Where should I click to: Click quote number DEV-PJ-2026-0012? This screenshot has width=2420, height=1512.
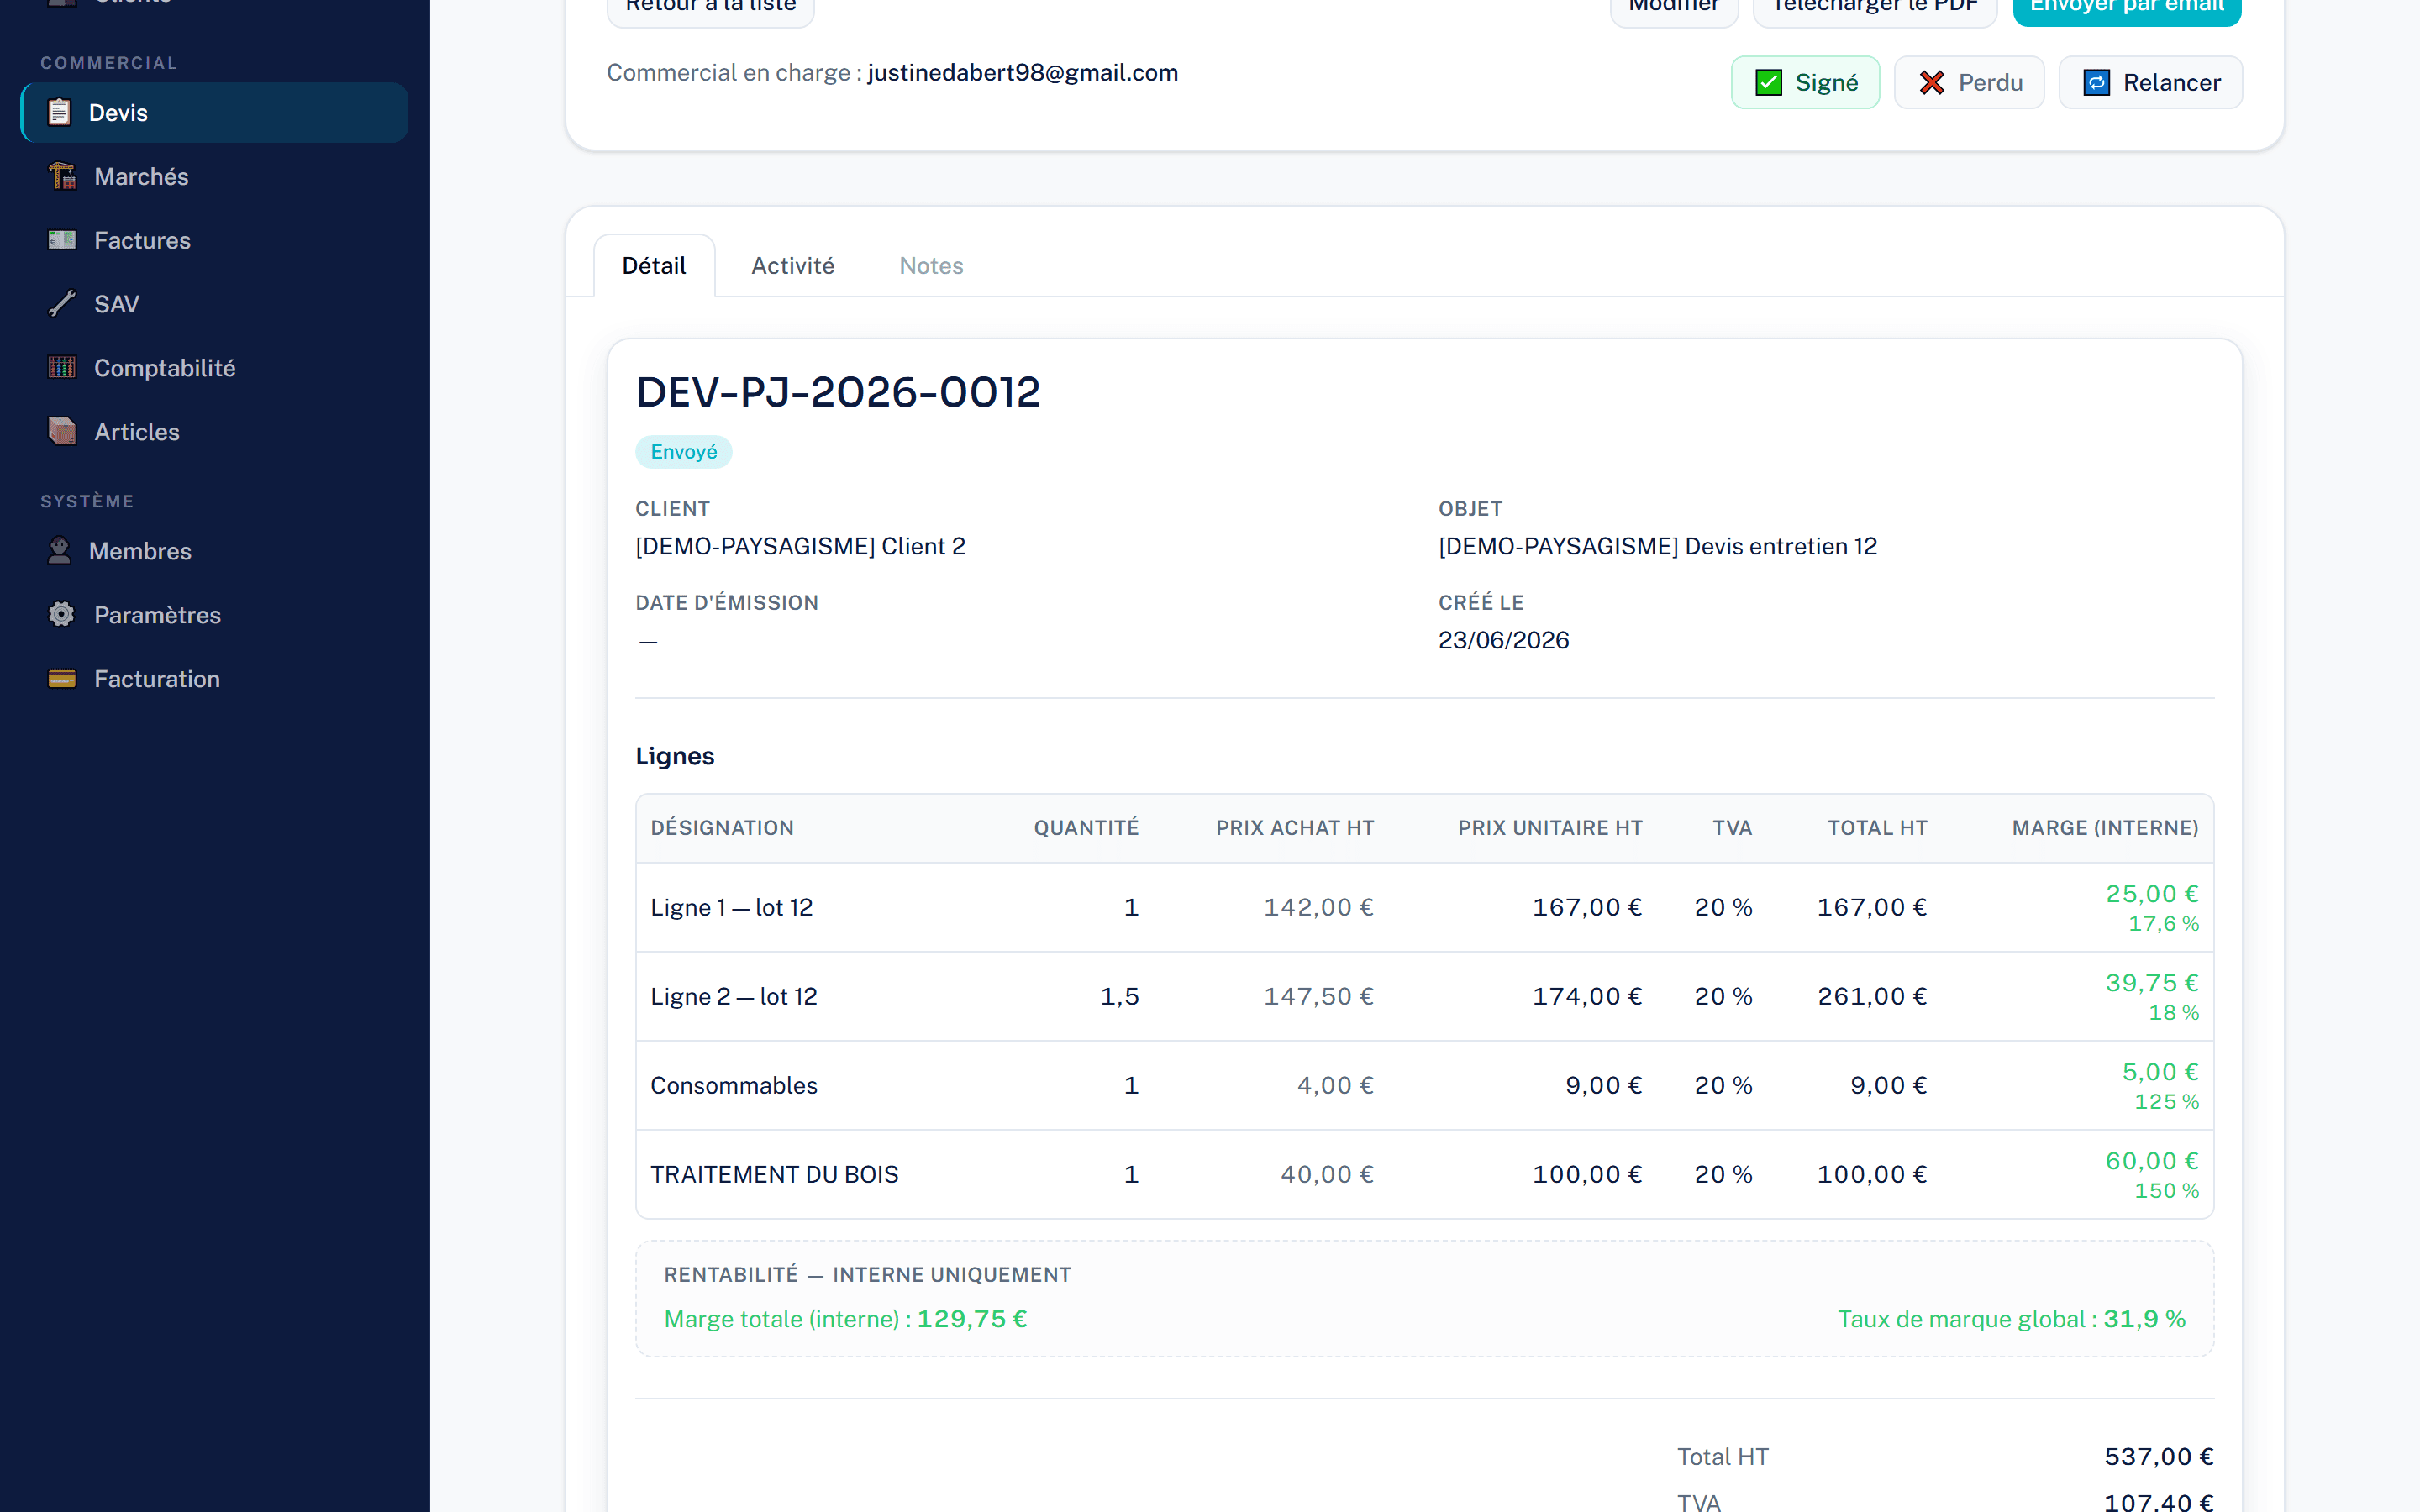coord(838,392)
